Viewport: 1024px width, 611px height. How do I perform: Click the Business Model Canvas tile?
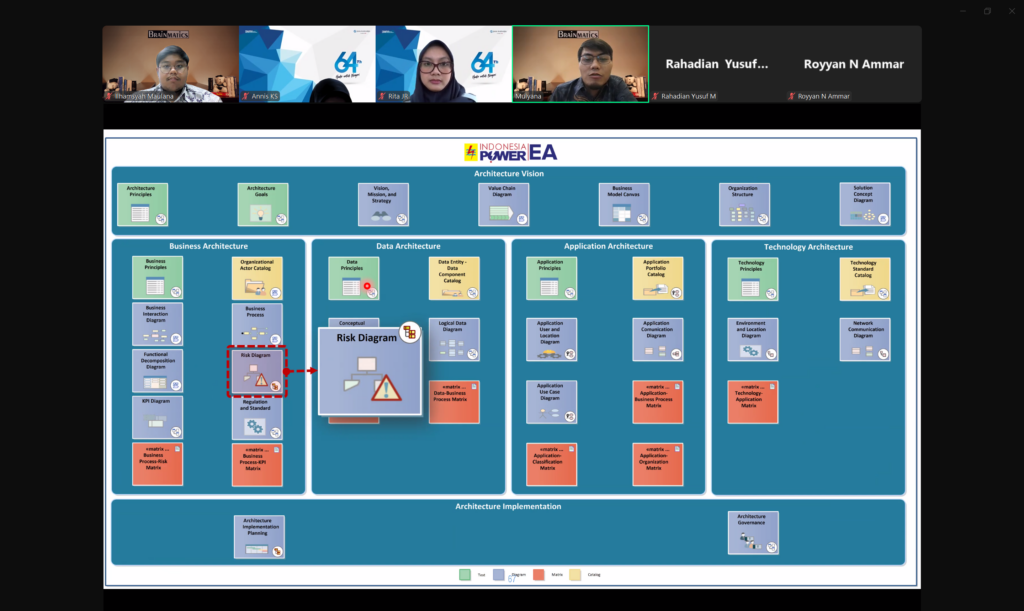tap(624, 205)
